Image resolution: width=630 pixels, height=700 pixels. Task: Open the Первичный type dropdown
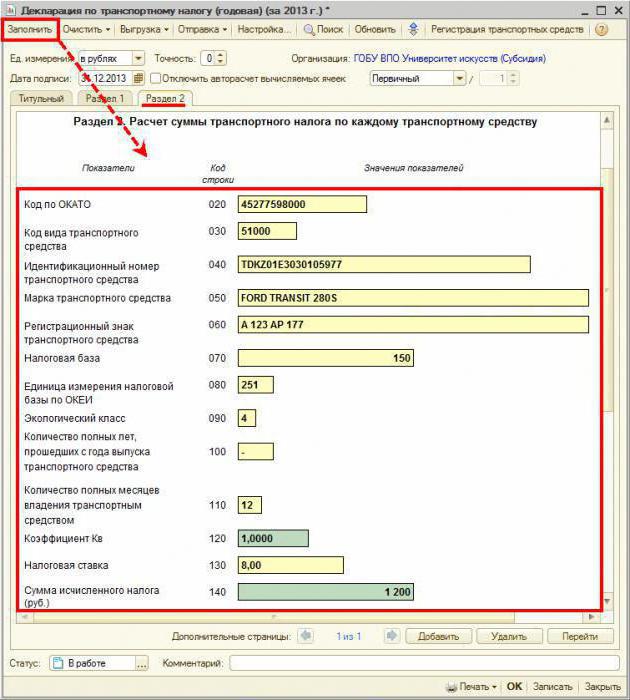(x=459, y=79)
